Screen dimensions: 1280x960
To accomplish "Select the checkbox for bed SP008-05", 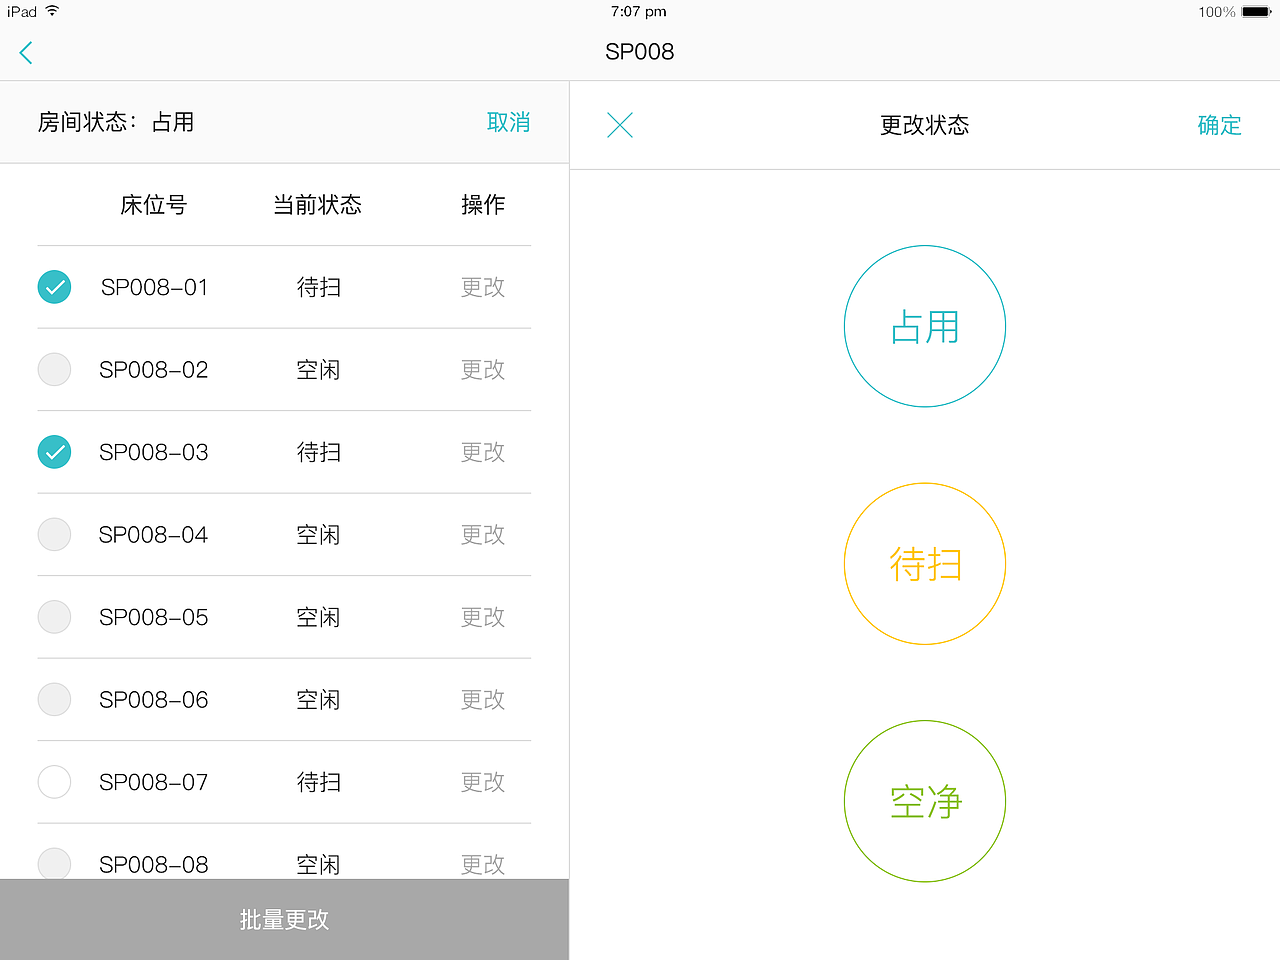I will [54, 617].
